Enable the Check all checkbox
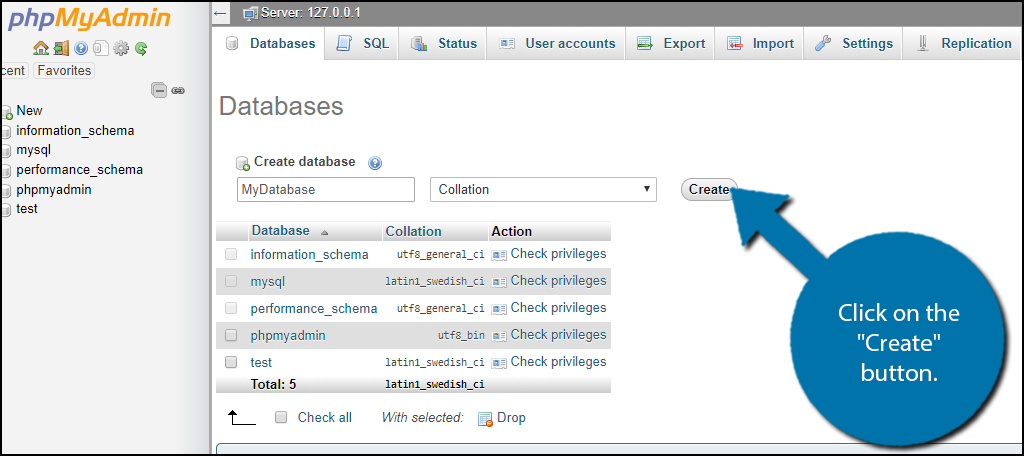The image size is (1024, 456). [x=281, y=417]
